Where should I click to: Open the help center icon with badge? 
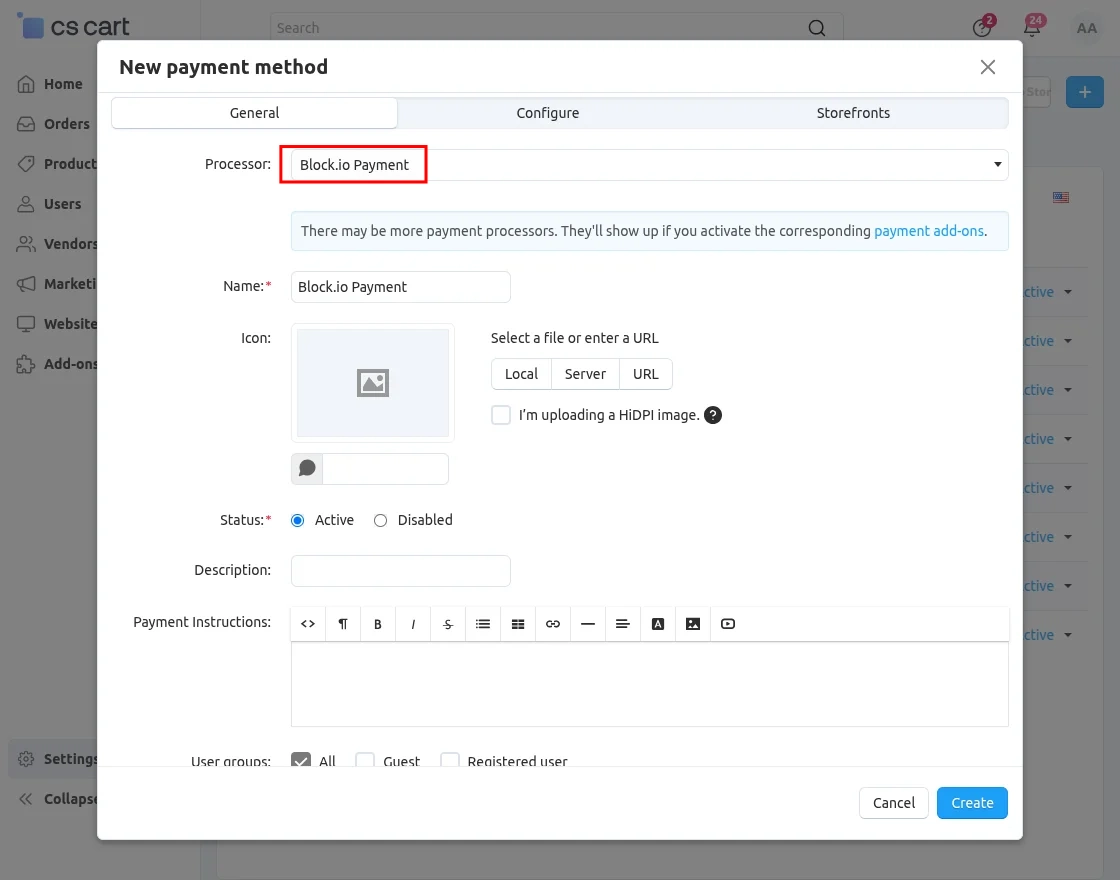983,27
